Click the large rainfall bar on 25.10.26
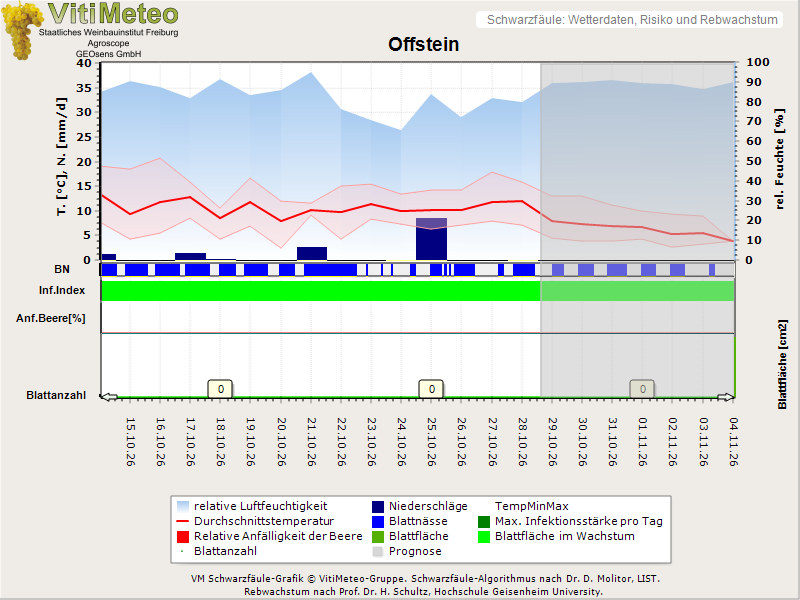This screenshot has height=600, width=800. (431, 239)
